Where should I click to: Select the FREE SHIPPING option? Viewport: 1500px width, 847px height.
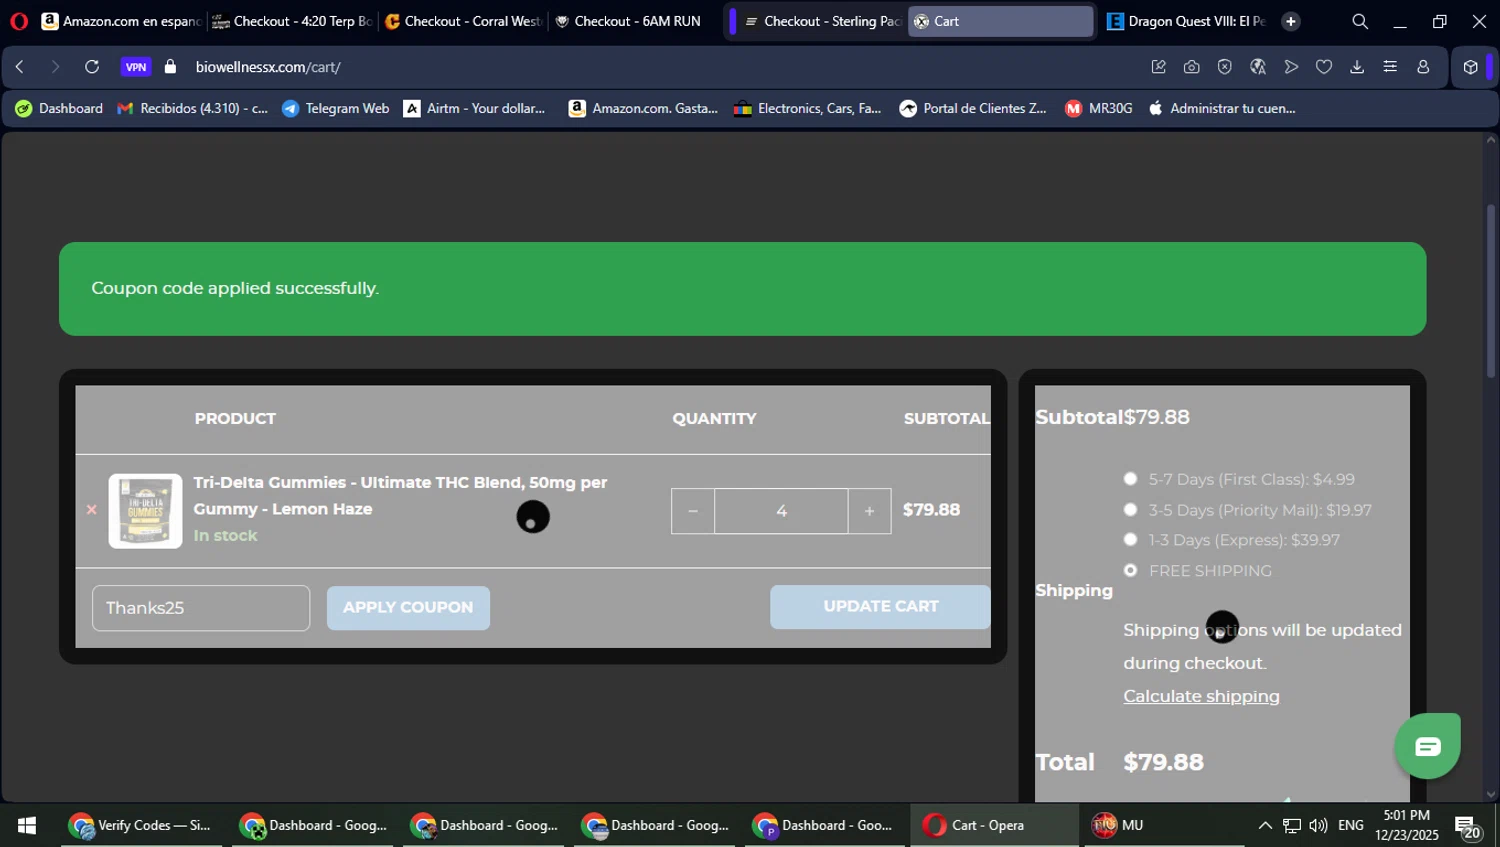coord(1130,570)
